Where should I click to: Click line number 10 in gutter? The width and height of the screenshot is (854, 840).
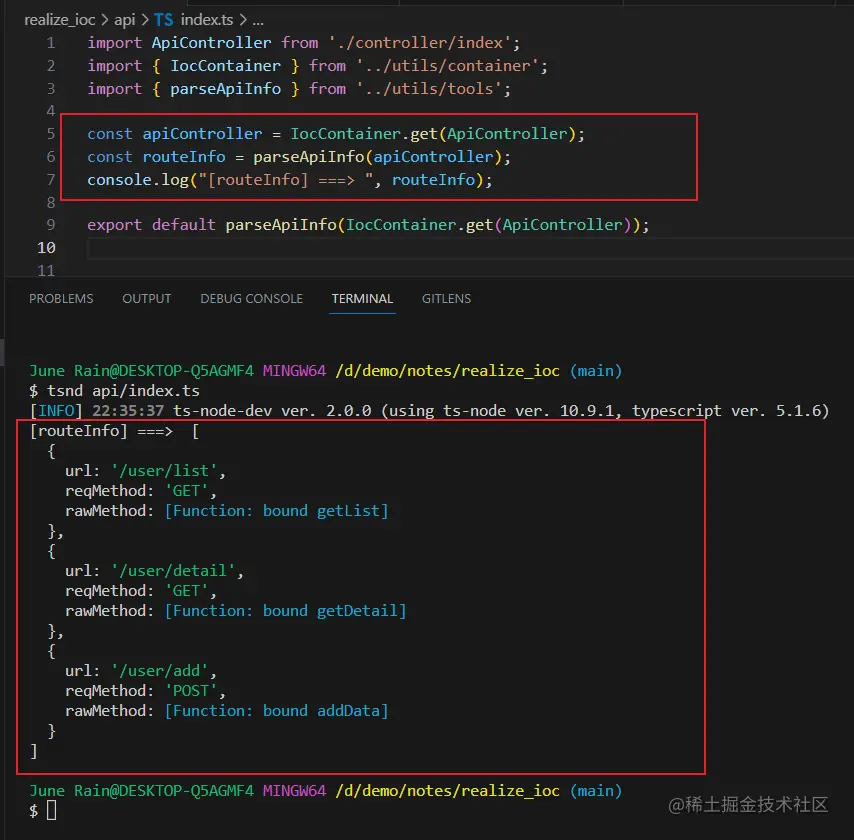pyautogui.click(x=46, y=247)
